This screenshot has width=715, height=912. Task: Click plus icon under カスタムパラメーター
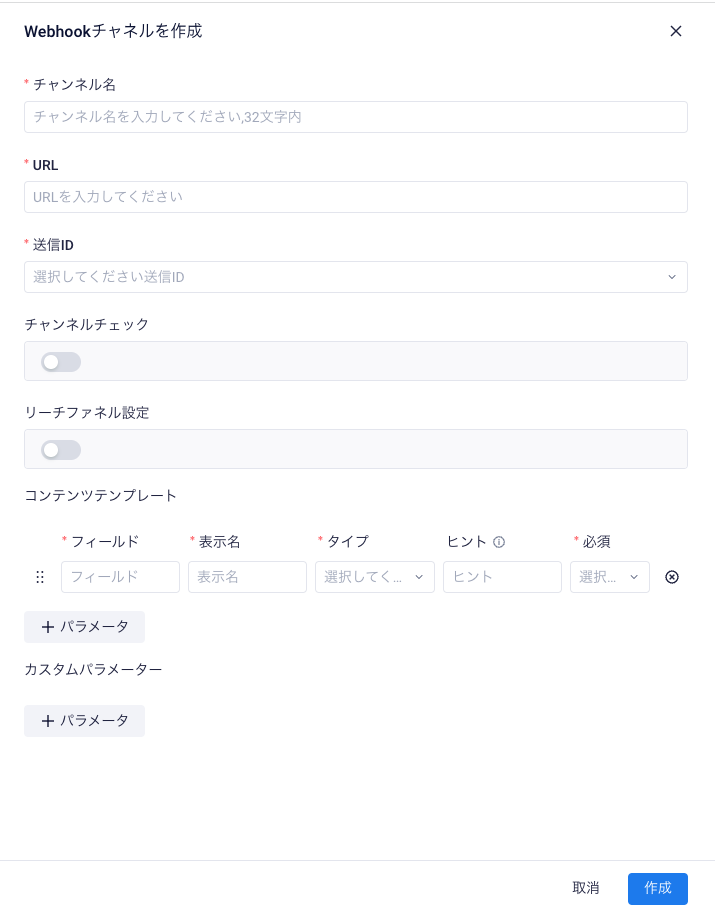(x=48, y=721)
